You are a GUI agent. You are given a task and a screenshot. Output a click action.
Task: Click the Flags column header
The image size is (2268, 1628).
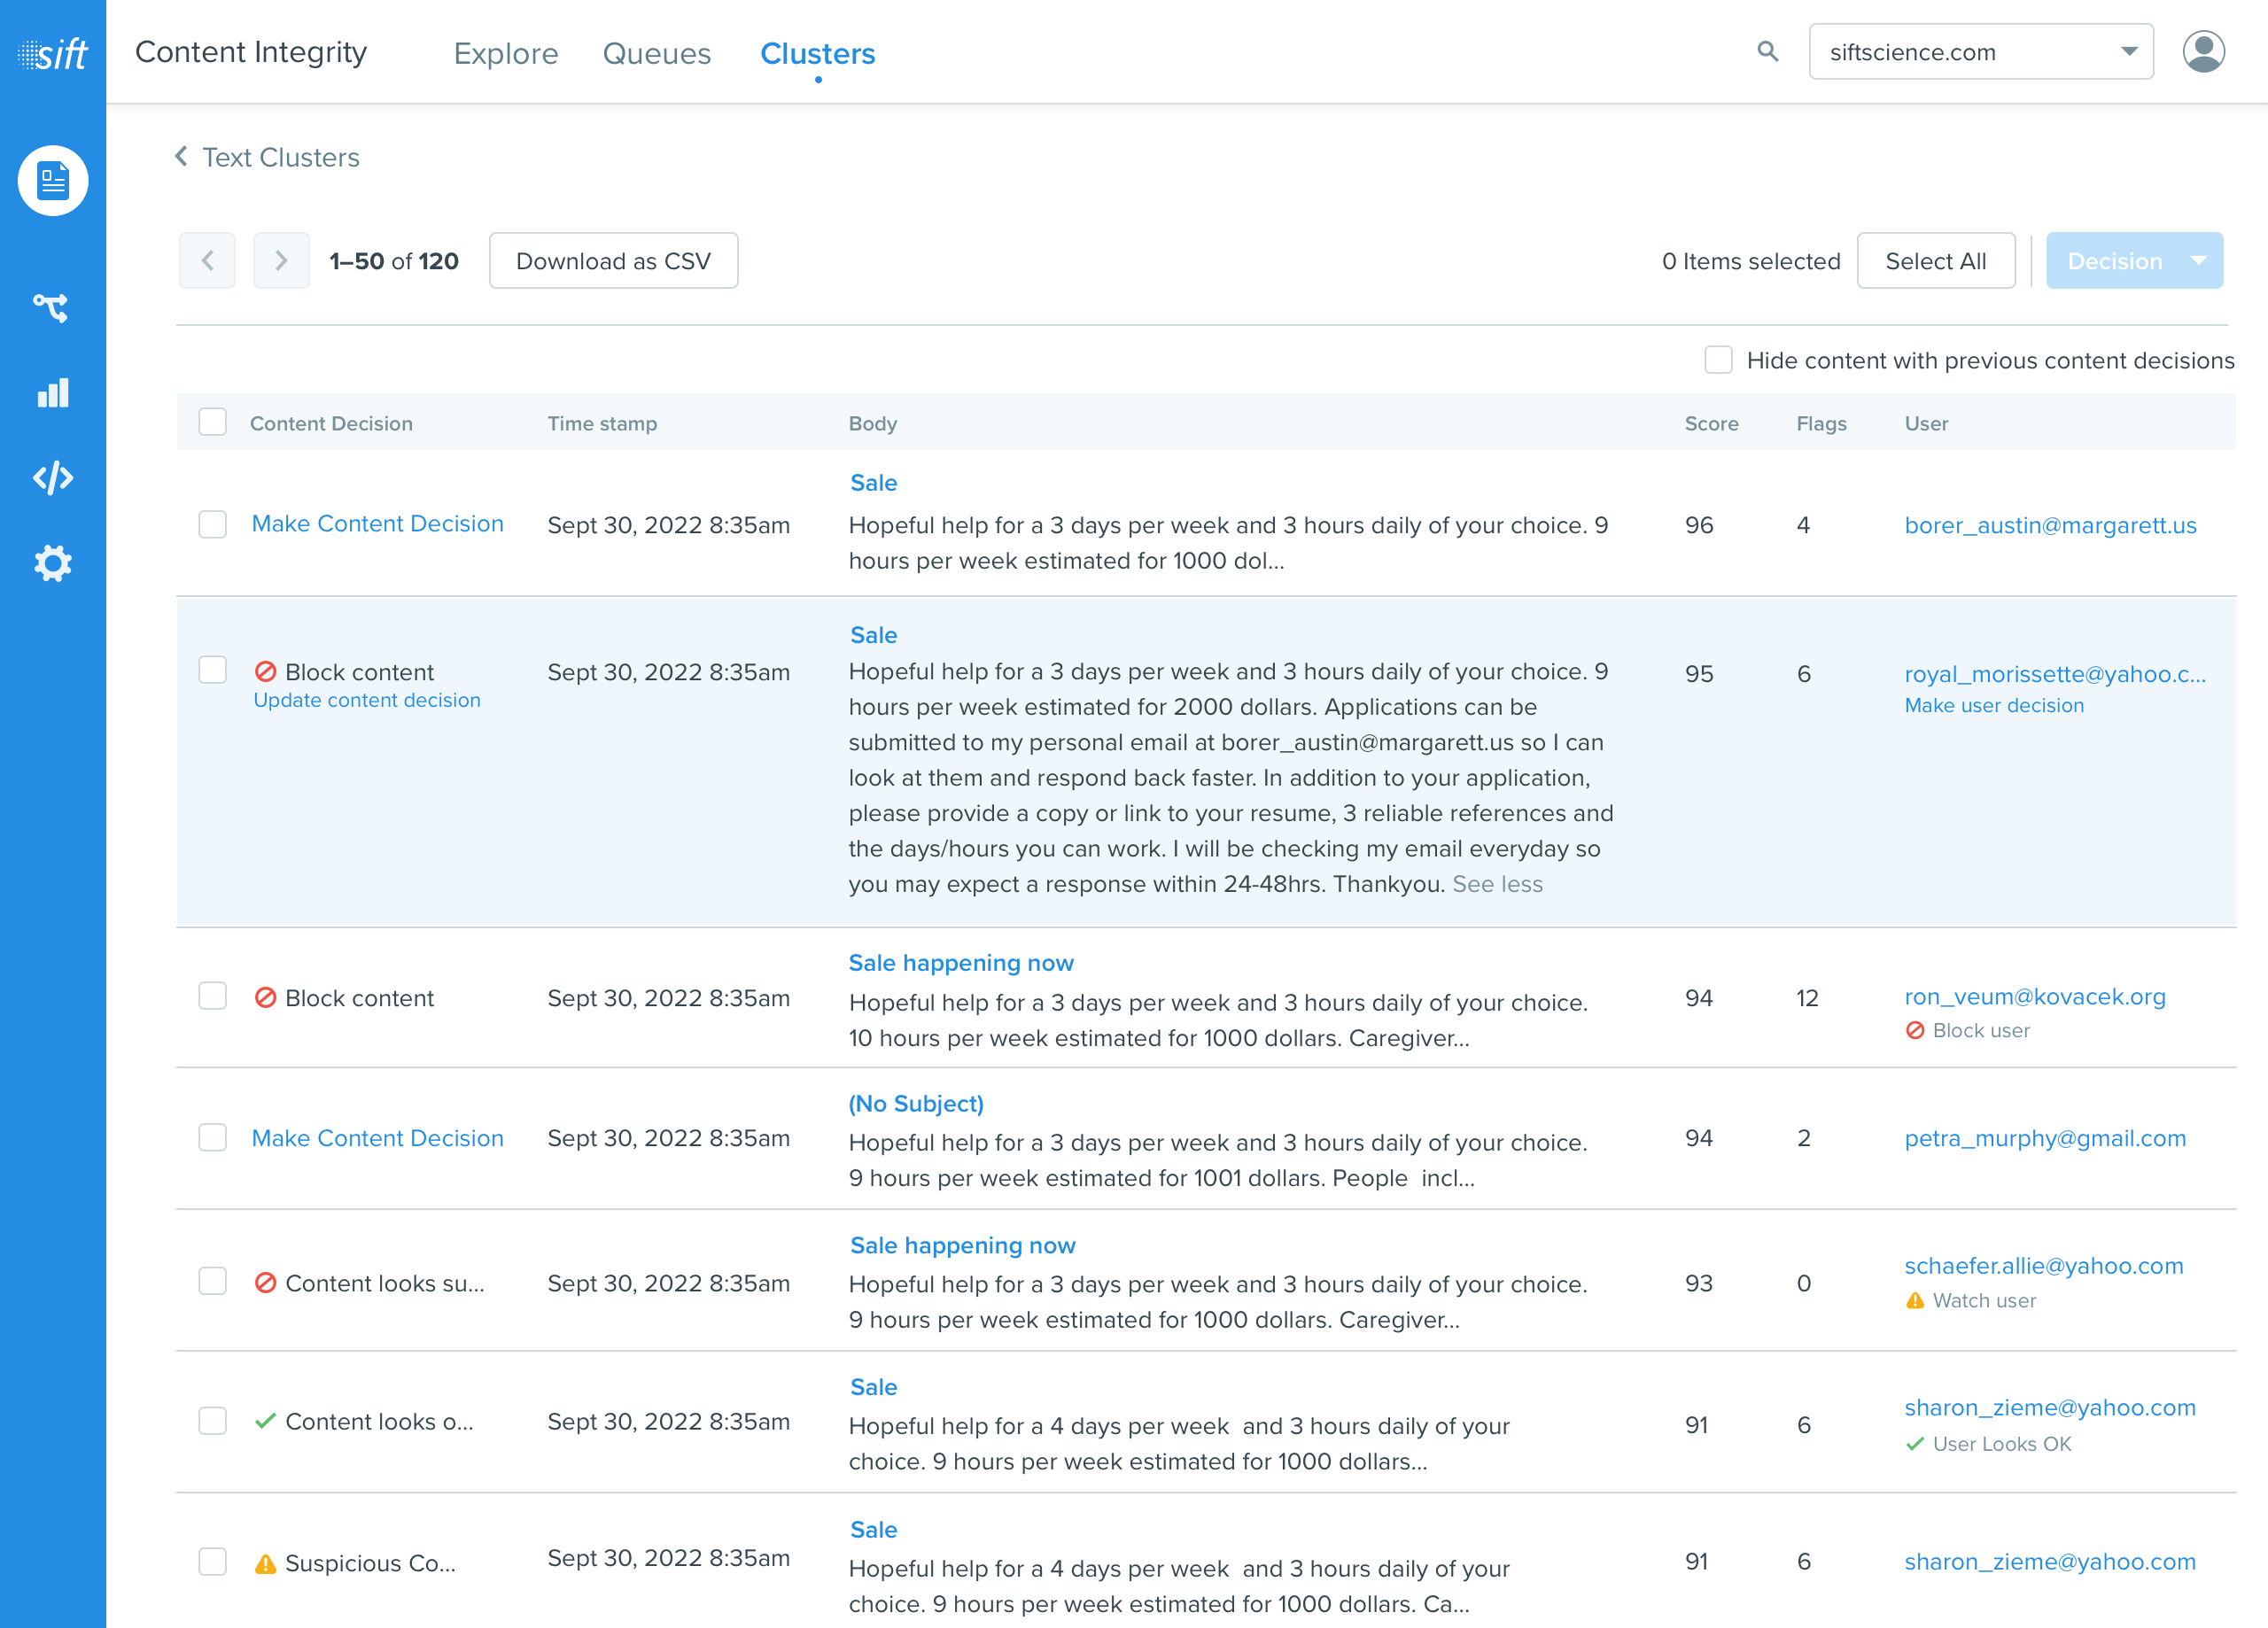pos(1821,423)
